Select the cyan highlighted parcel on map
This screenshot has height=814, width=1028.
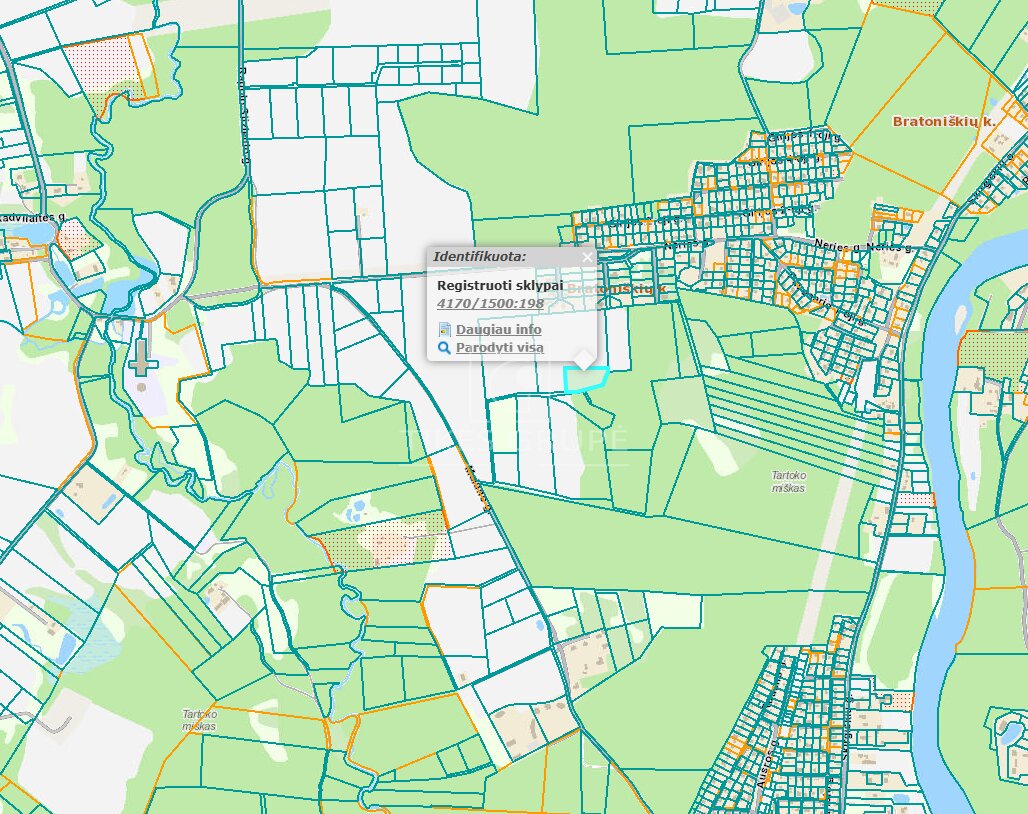pos(585,380)
